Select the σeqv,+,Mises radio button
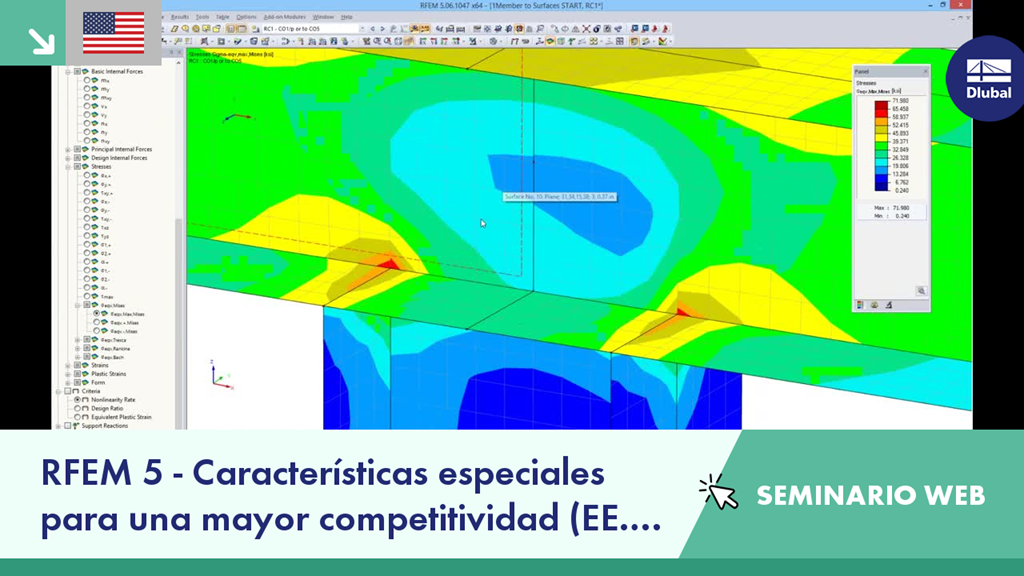This screenshot has width=1024, height=576. click(97, 322)
